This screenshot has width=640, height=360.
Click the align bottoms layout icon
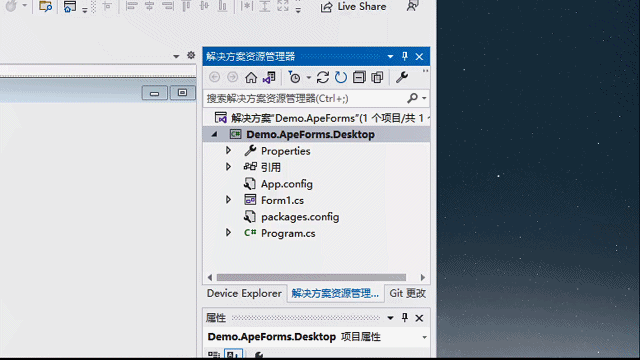tap(222, 6)
